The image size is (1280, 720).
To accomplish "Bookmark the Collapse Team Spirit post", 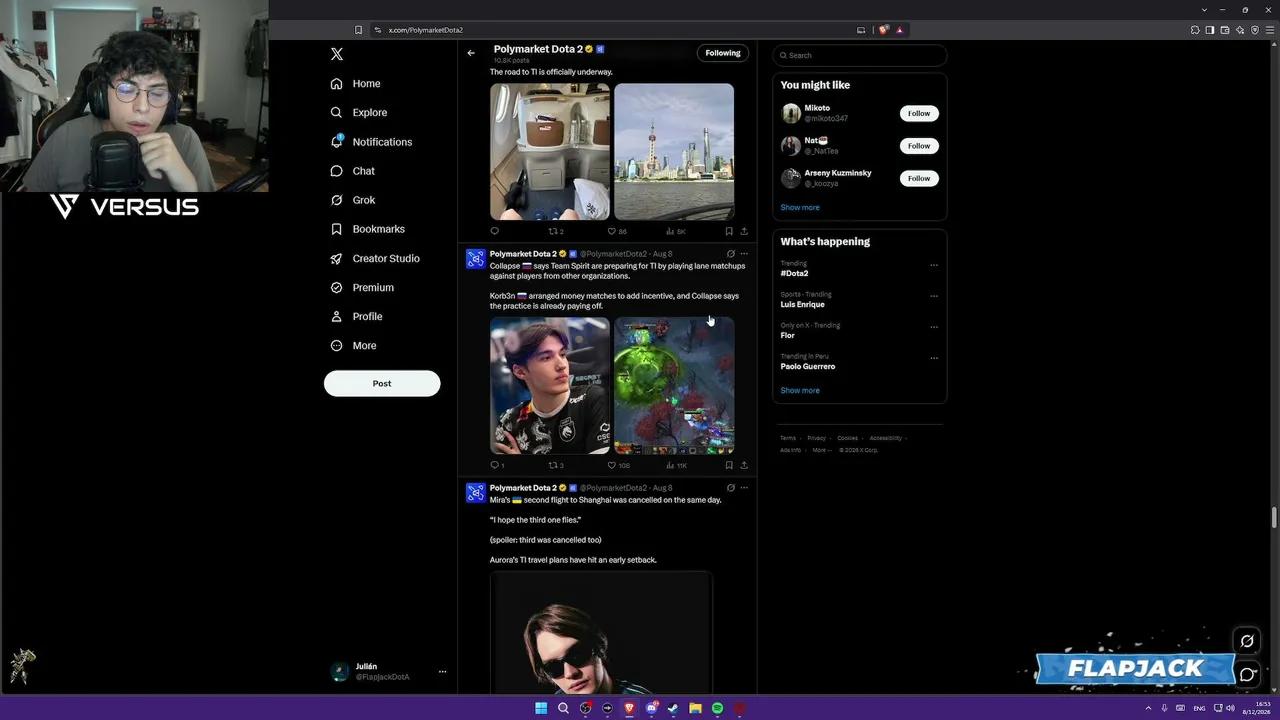I will pyautogui.click(x=729, y=465).
